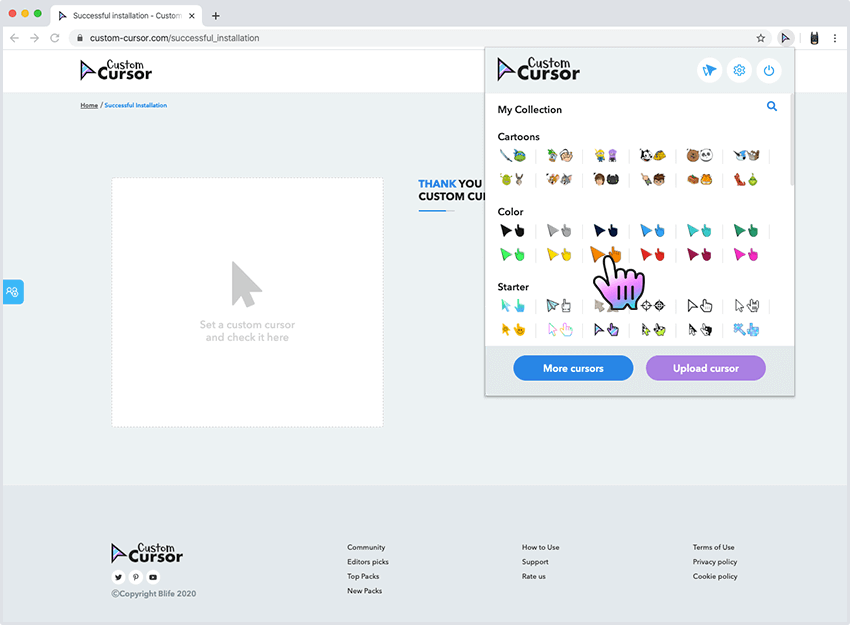Choose the Hiccup and Toothless cursor pack

point(606,179)
